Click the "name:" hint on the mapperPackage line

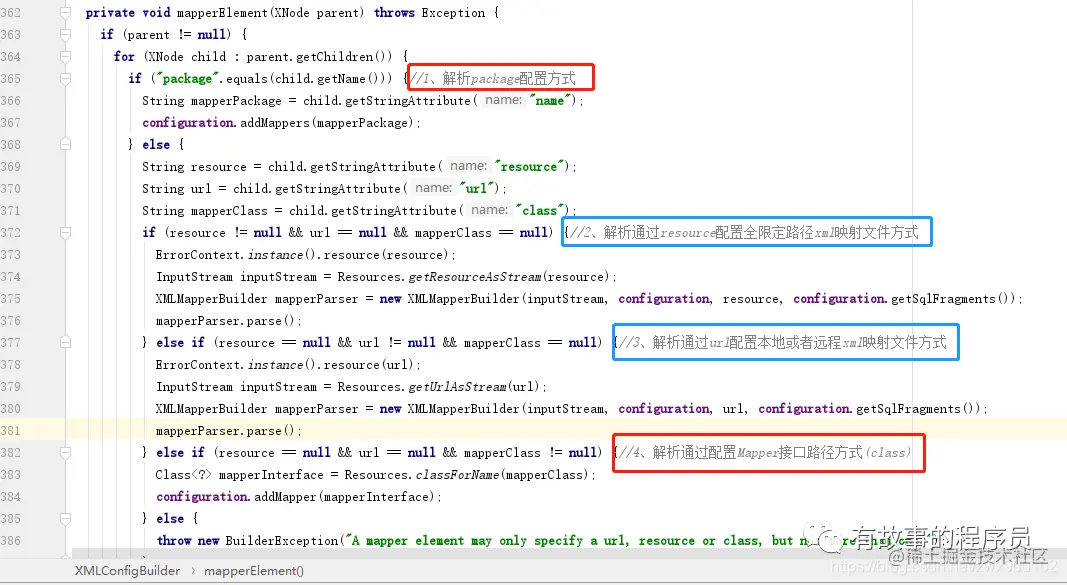click(x=504, y=100)
